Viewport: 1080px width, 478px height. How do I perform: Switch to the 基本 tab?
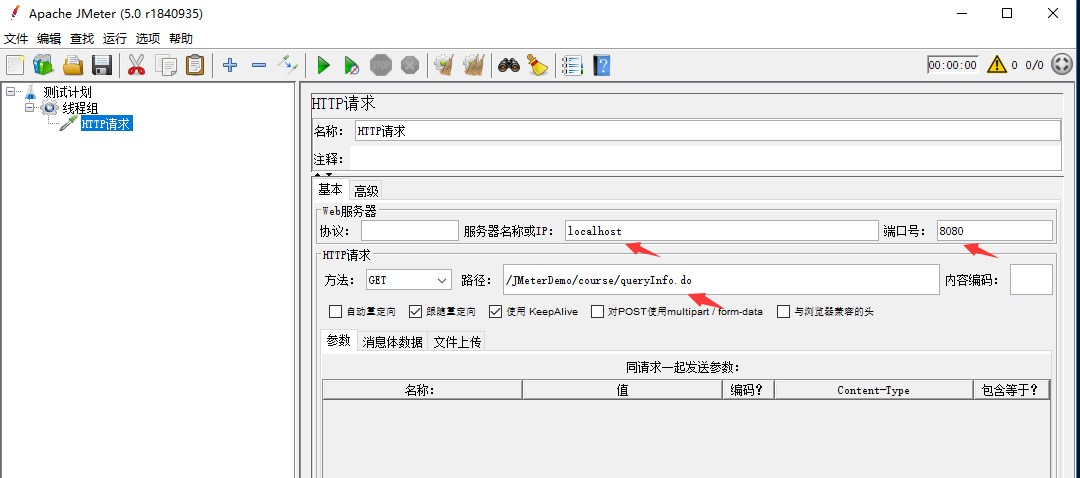pos(331,189)
